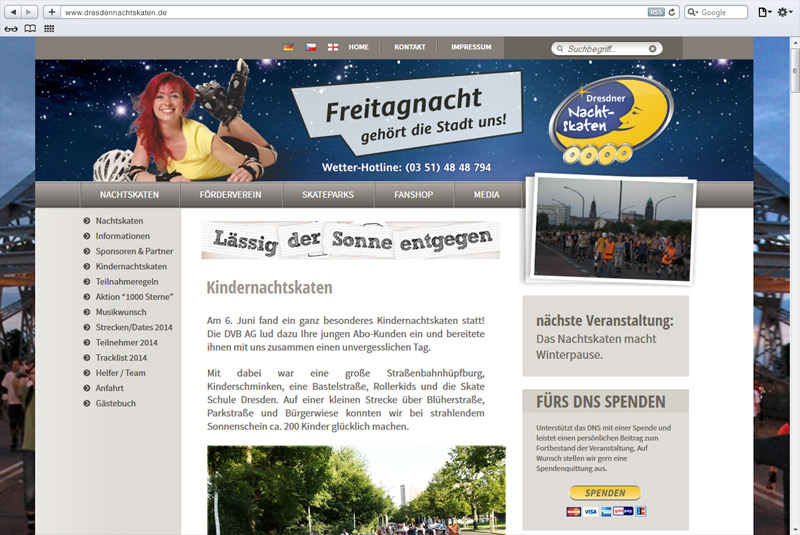The width and height of the screenshot is (800, 535).
Task: Select Teilnahmeregeln in the sidebar
Action: 127,282
